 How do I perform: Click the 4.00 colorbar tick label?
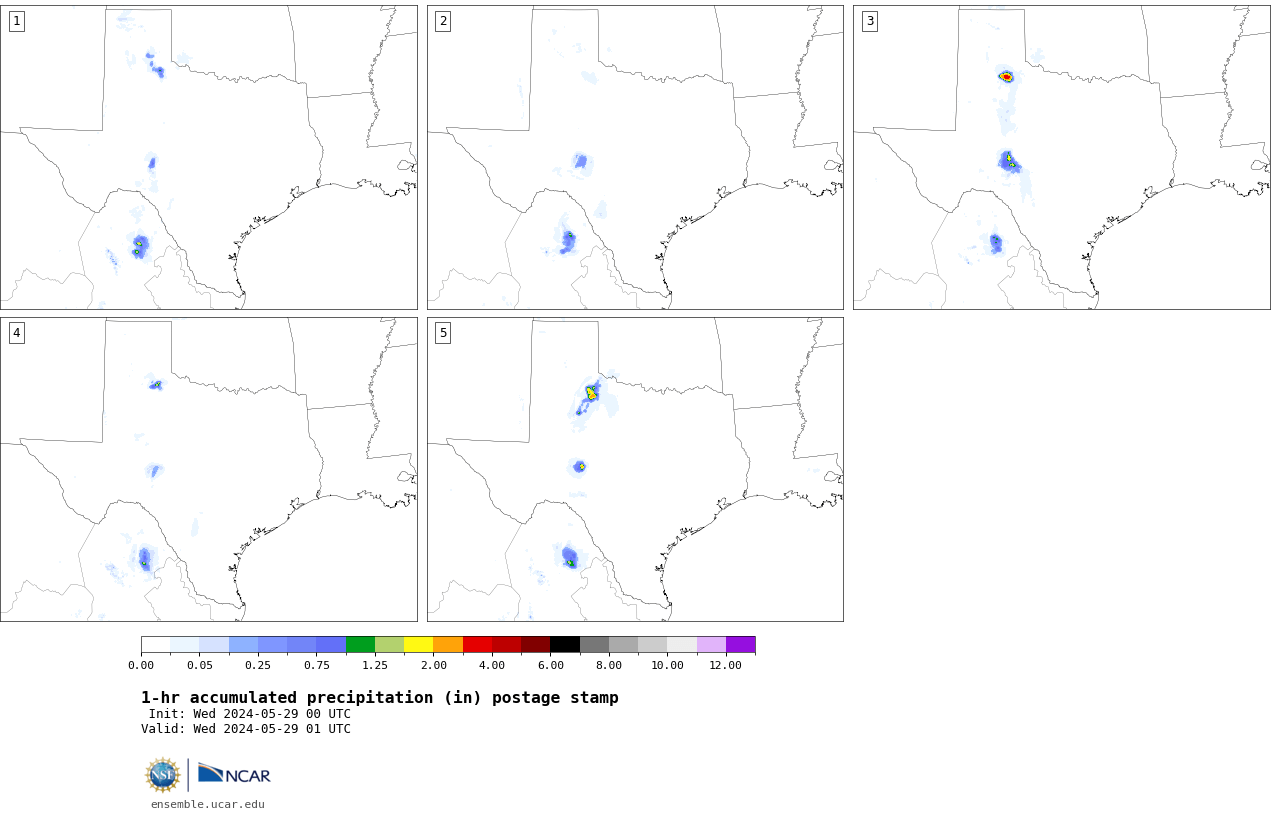(x=492, y=665)
